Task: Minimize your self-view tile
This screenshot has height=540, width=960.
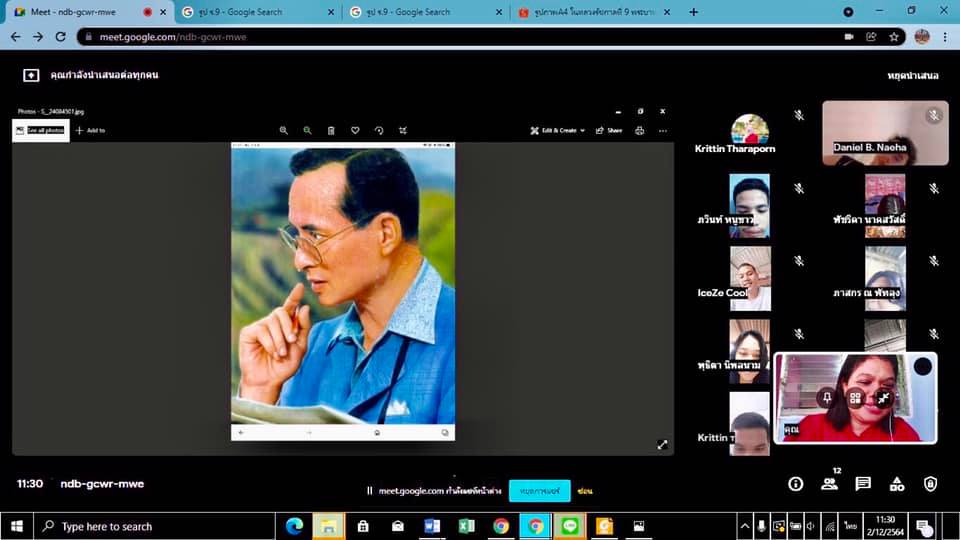Action: pos(884,398)
